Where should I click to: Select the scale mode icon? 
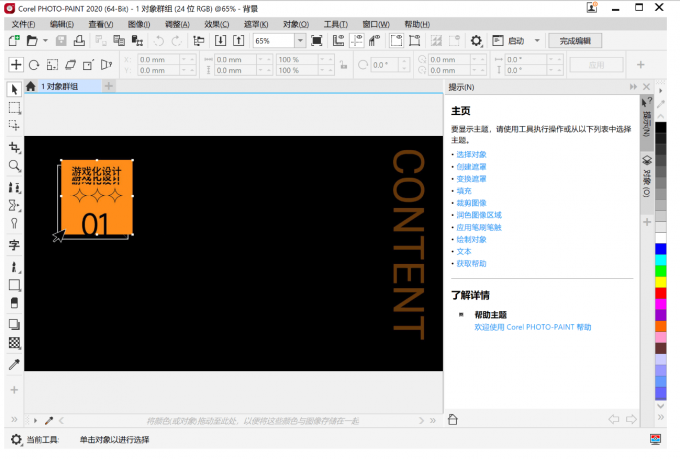(52, 65)
